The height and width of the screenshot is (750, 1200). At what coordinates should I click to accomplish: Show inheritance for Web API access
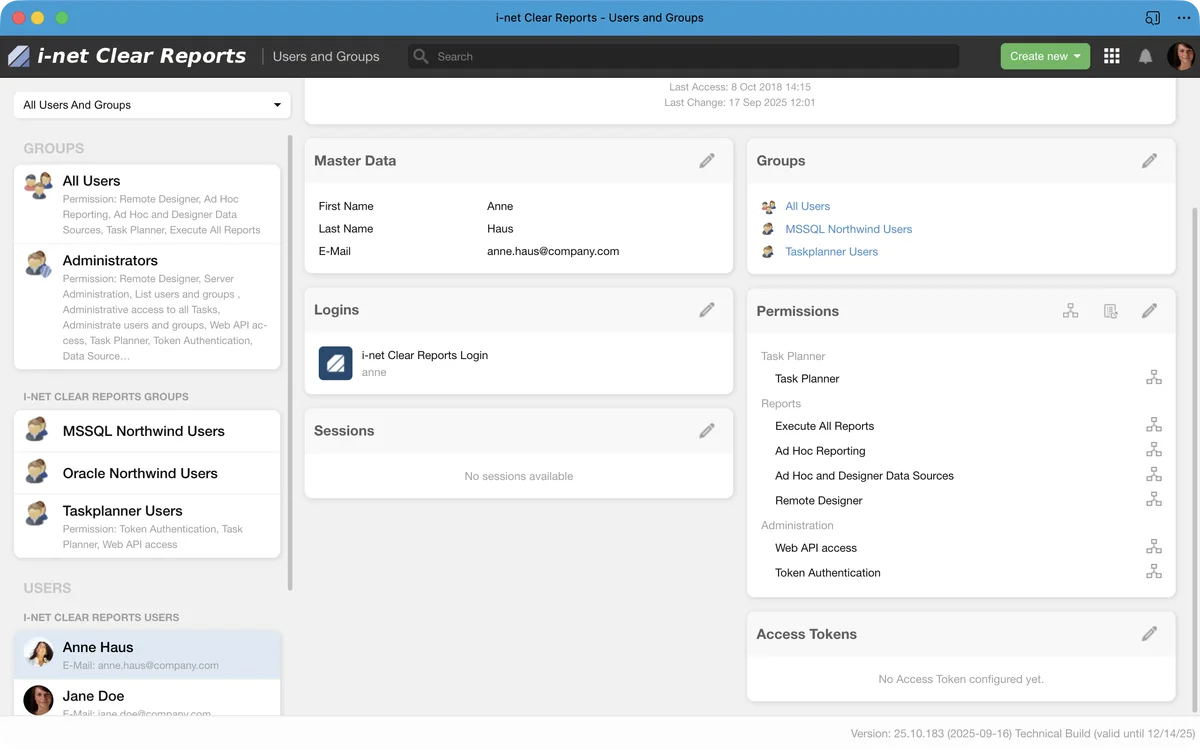point(1153,548)
